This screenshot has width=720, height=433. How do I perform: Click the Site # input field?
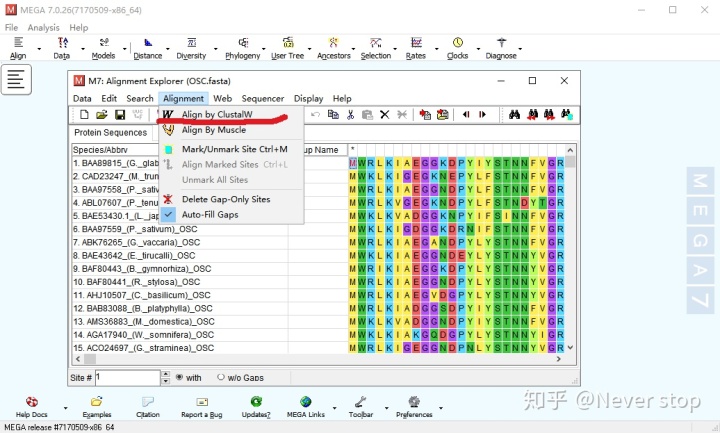click(128, 377)
